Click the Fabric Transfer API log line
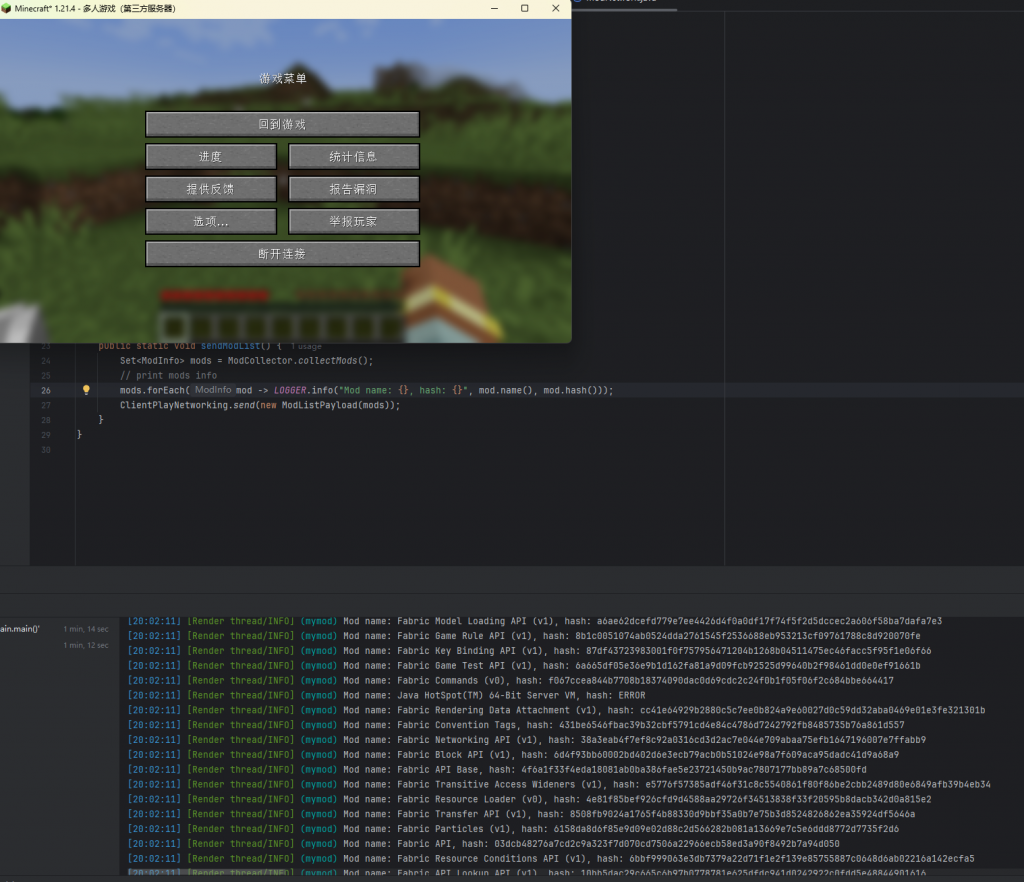The image size is (1024, 882). [521, 814]
